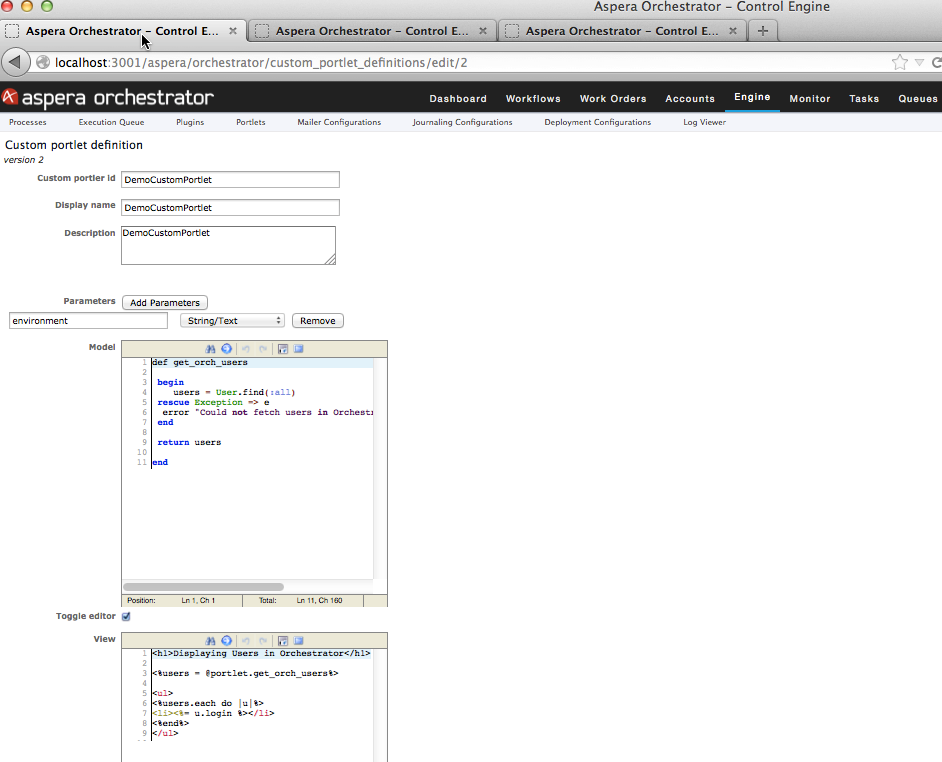Open the Monitor menu
The width and height of the screenshot is (942, 762).
point(810,99)
